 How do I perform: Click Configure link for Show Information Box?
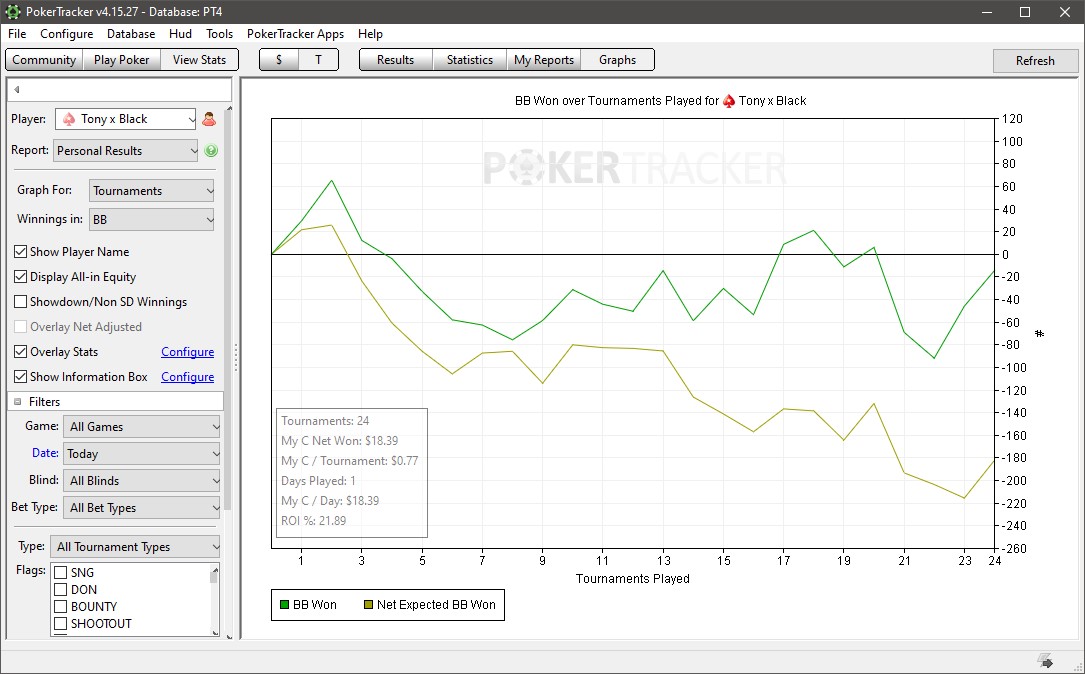point(188,377)
